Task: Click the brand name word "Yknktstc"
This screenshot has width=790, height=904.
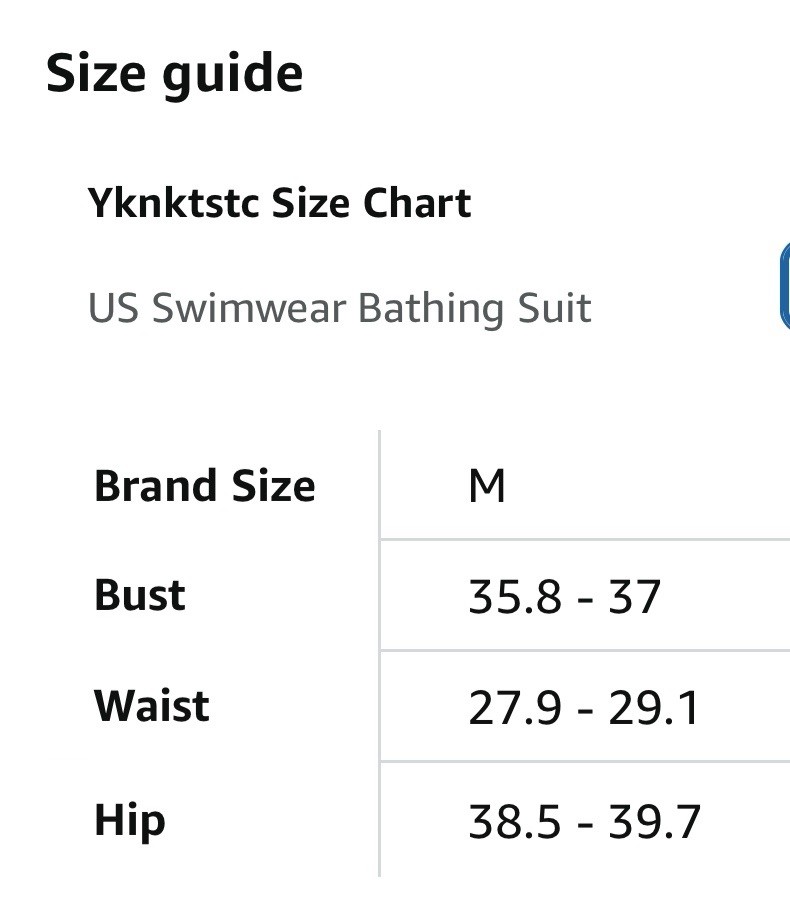Action: coord(174,203)
